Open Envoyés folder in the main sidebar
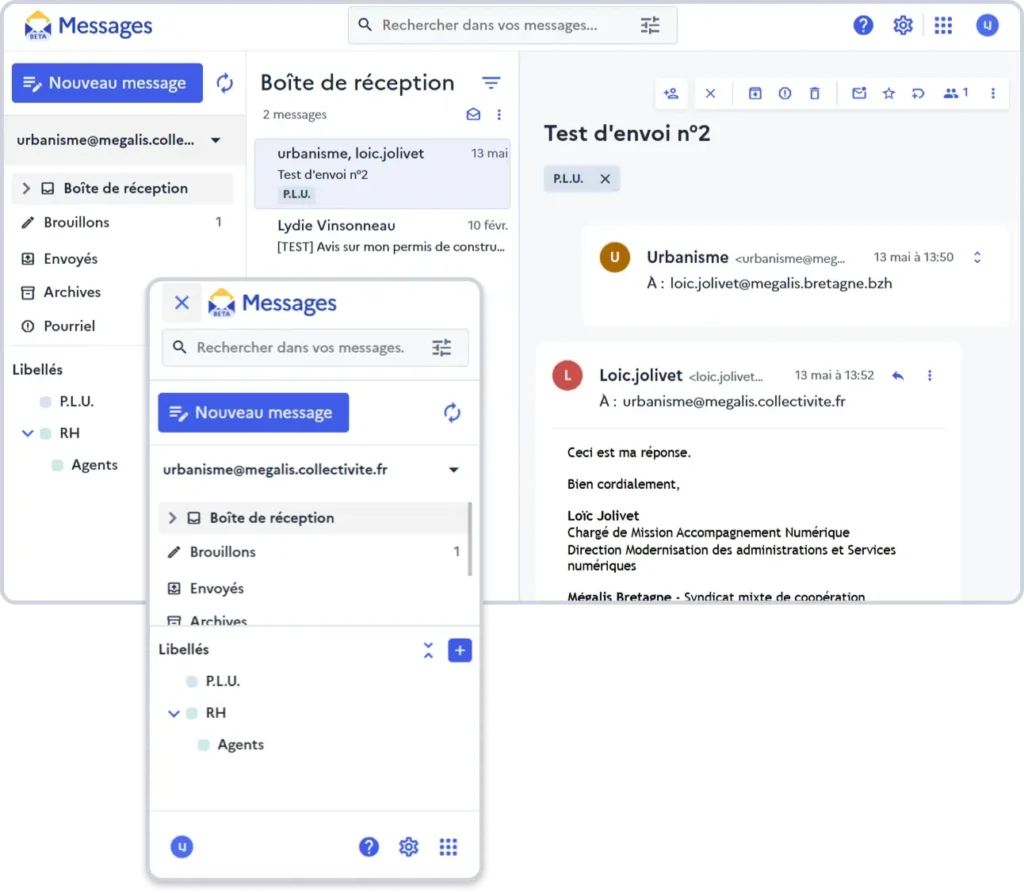This screenshot has height=893, width=1024. [x=121, y=259]
